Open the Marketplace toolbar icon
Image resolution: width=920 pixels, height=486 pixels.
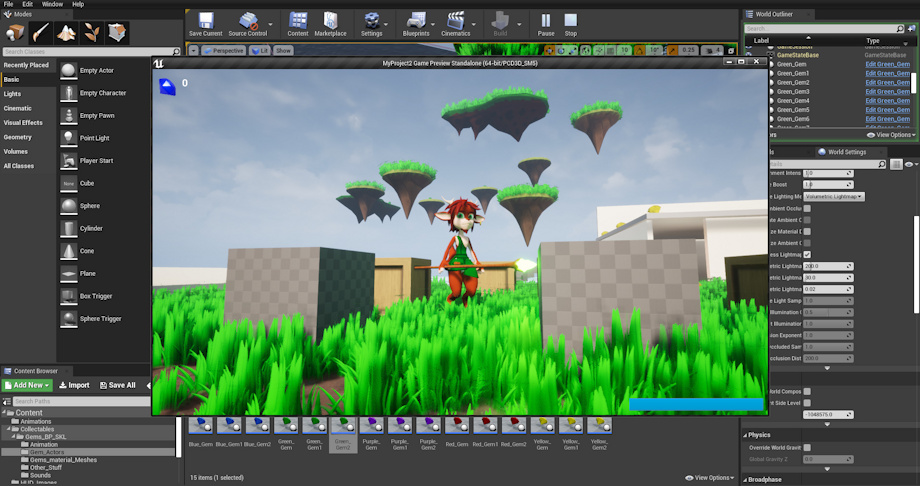click(330, 21)
